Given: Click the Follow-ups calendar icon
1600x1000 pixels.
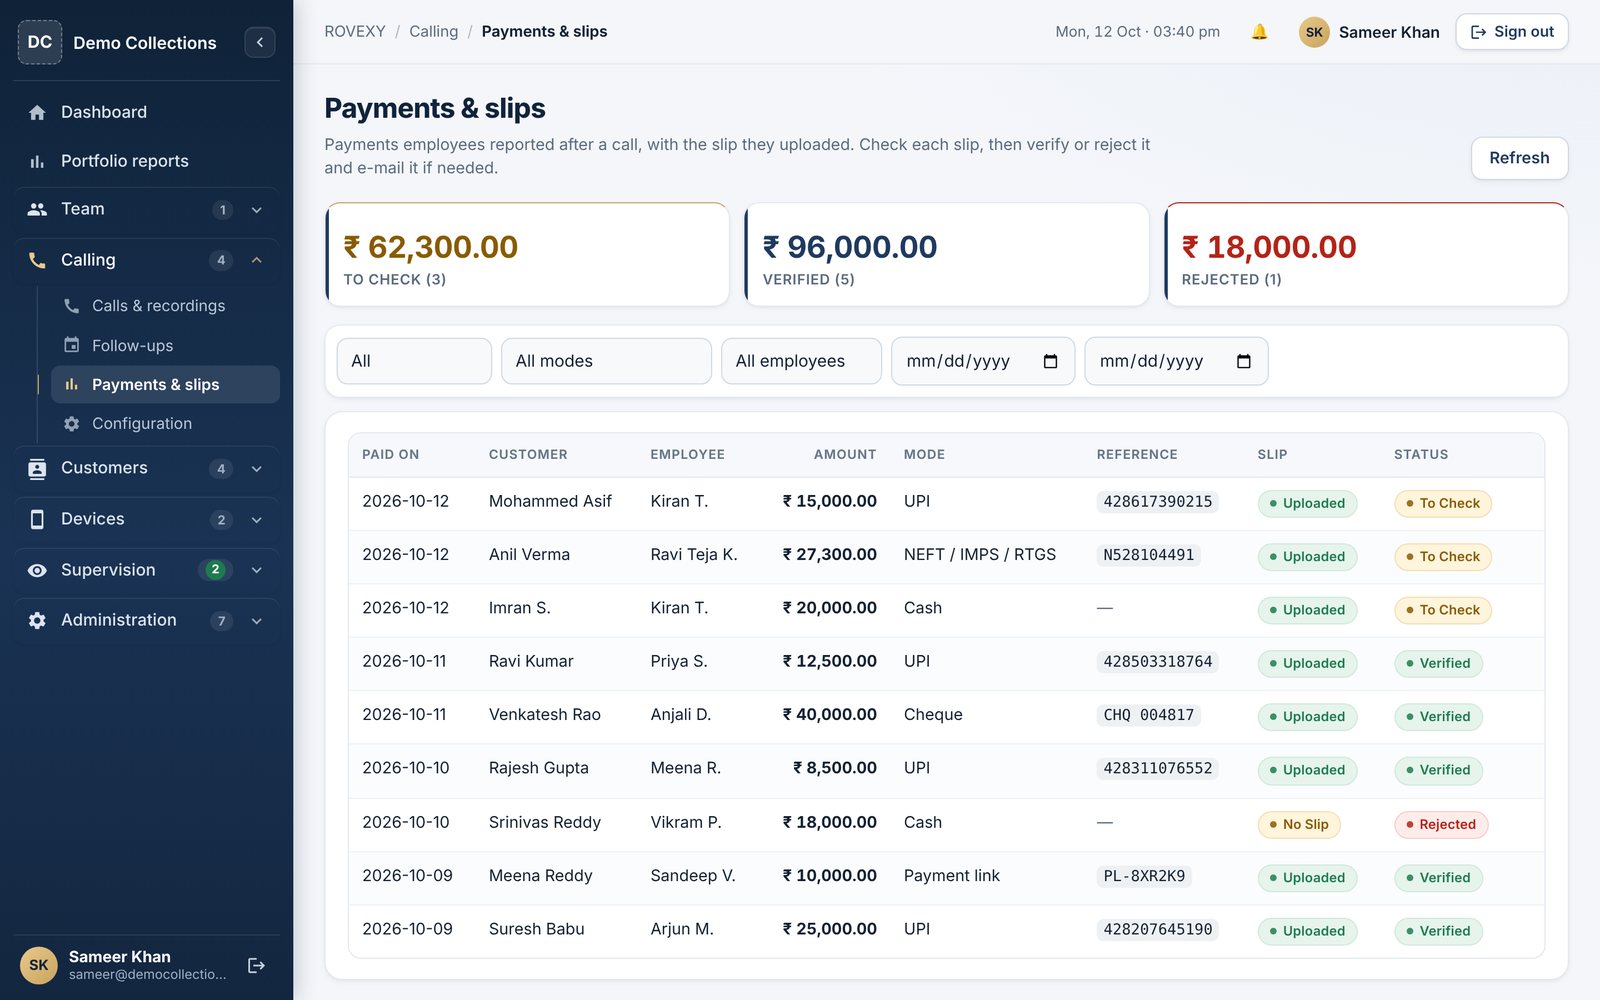Looking at the screenshot, I should click(71, 345).
